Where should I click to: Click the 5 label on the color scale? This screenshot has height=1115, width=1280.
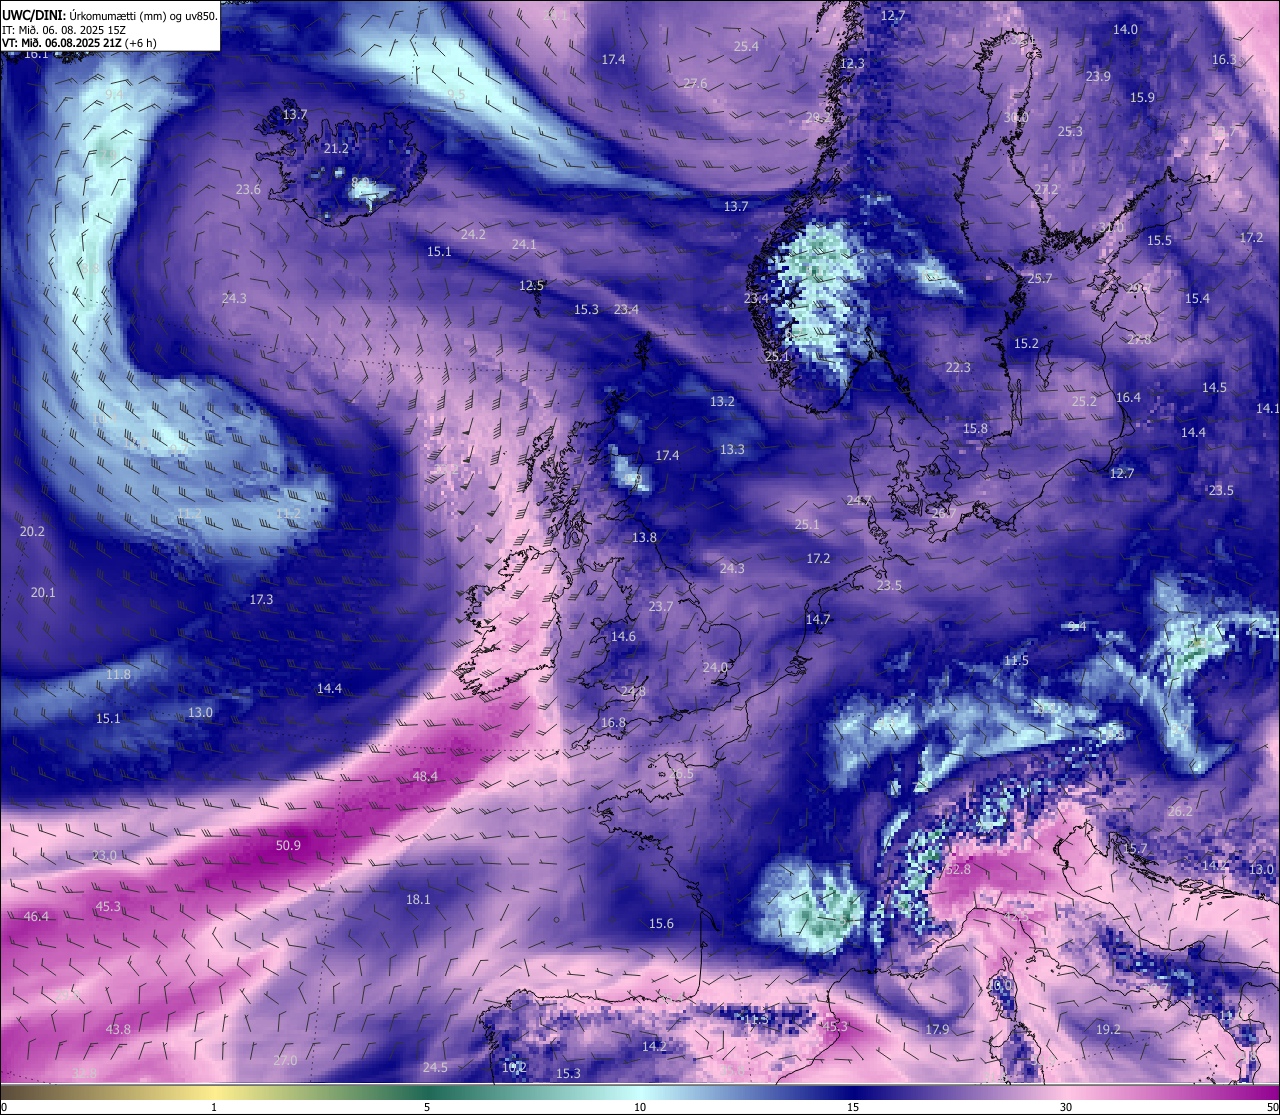point(427,1107)
